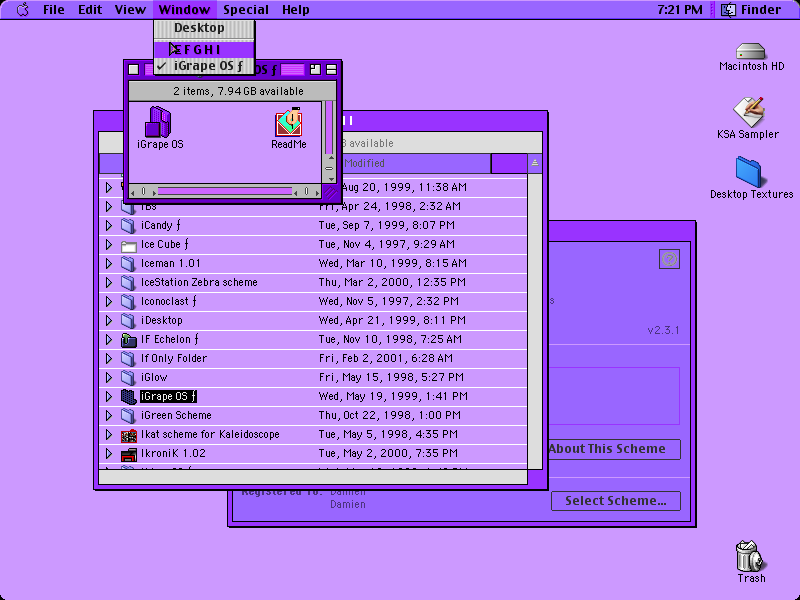Viewport: 800px width, 600px height.
Task: Select the Macintosh HD desktop icon
Action: [750, 51]
